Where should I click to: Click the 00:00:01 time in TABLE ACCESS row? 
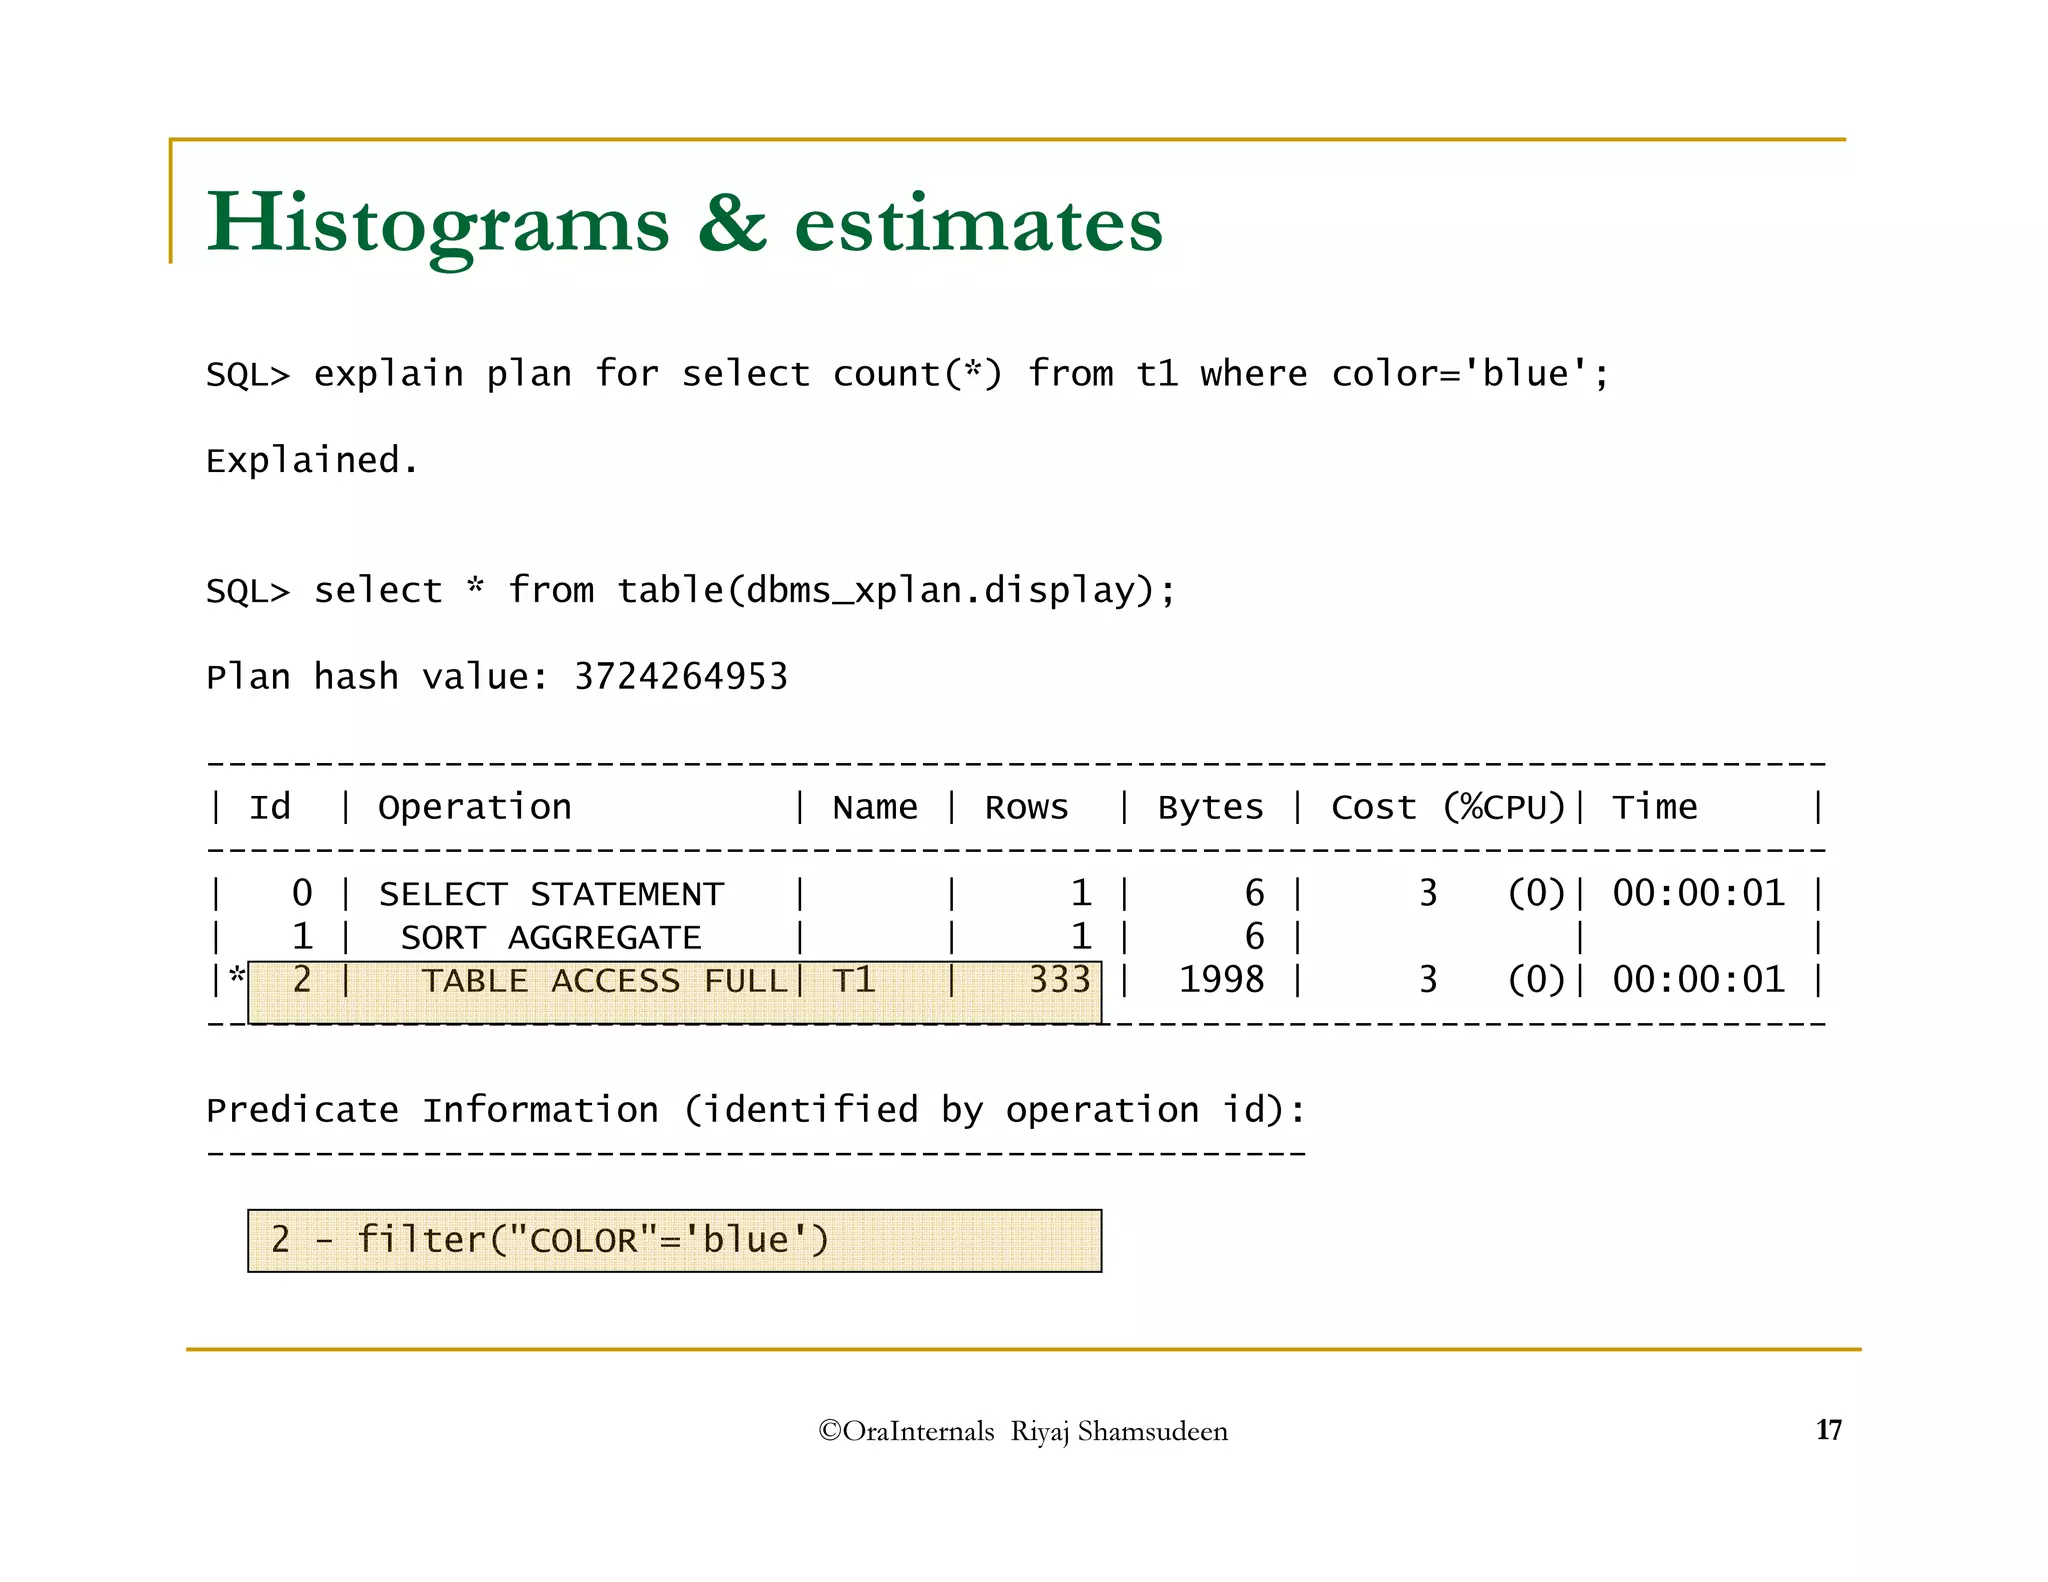click(1698, 980)
